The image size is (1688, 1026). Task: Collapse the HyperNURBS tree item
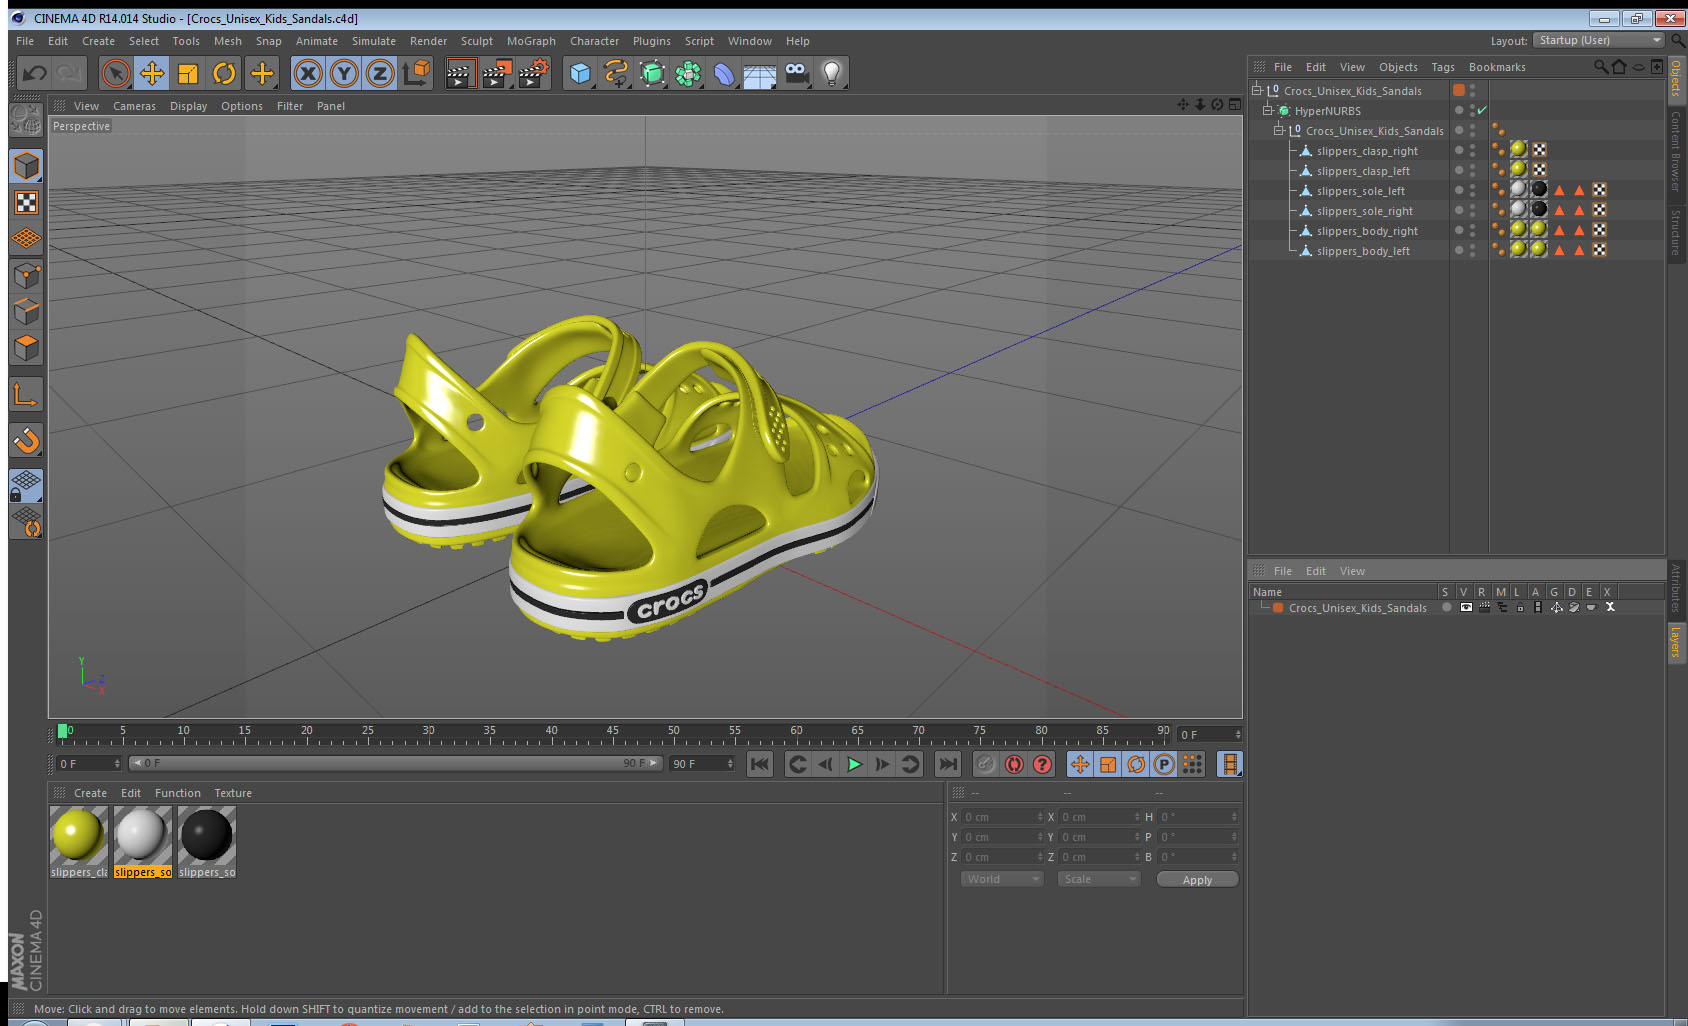pos(1268,110)
